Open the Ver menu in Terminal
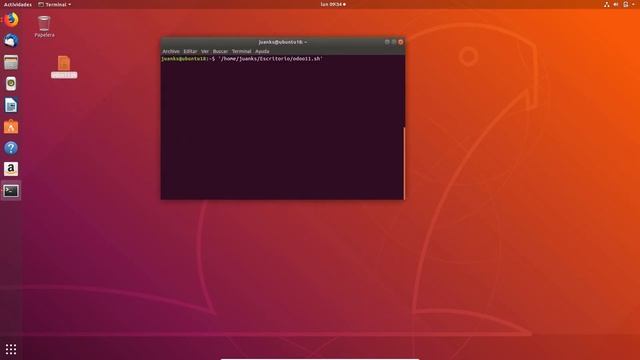640x360 pixels. [205, 51]
